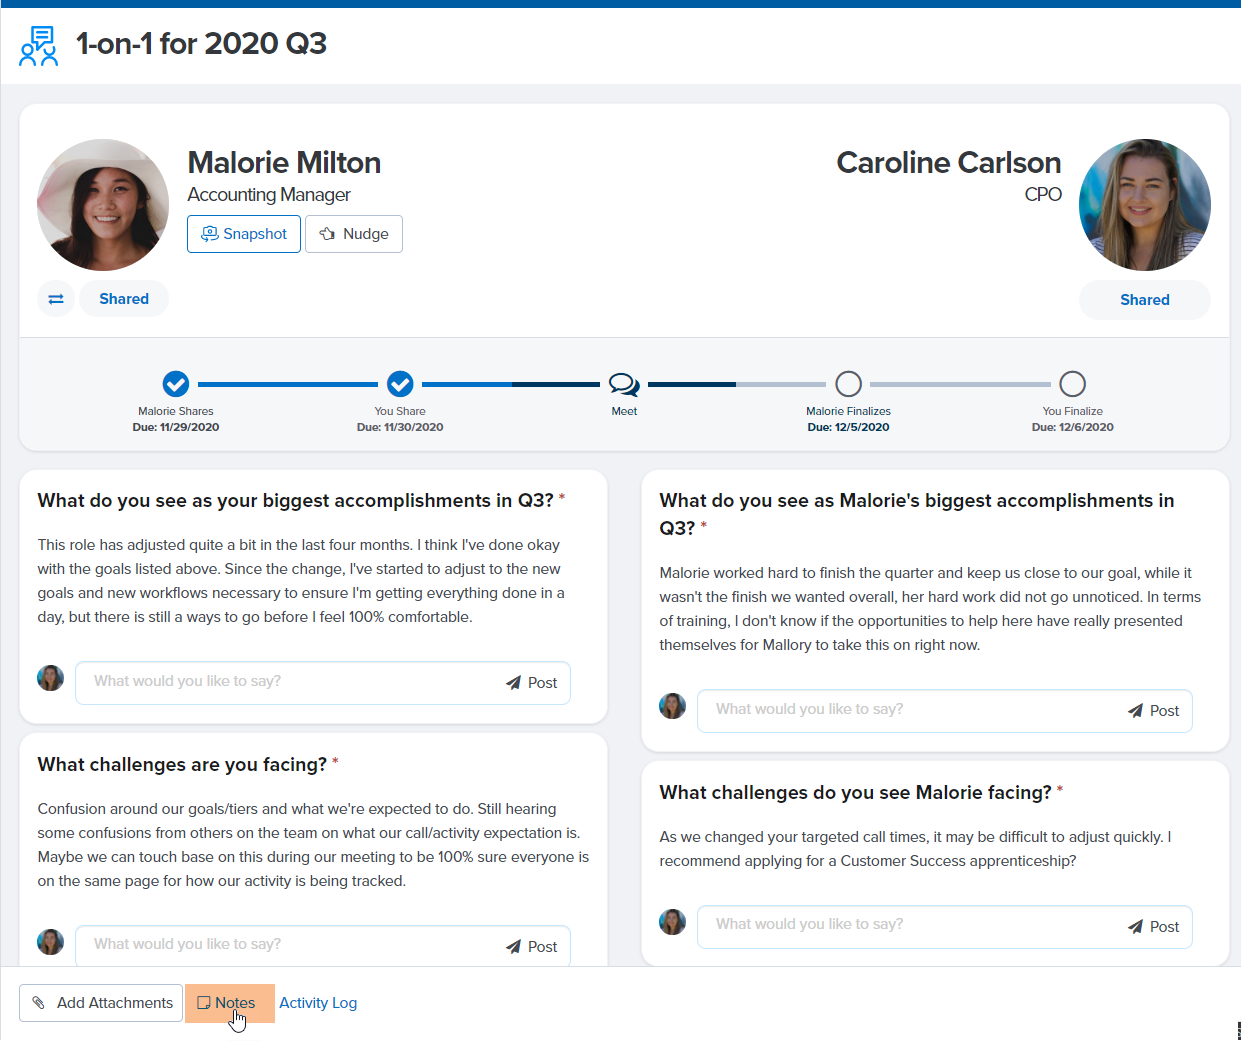Click the Shared status under Malorie's photo
1241x1041 pixels.
124,299
